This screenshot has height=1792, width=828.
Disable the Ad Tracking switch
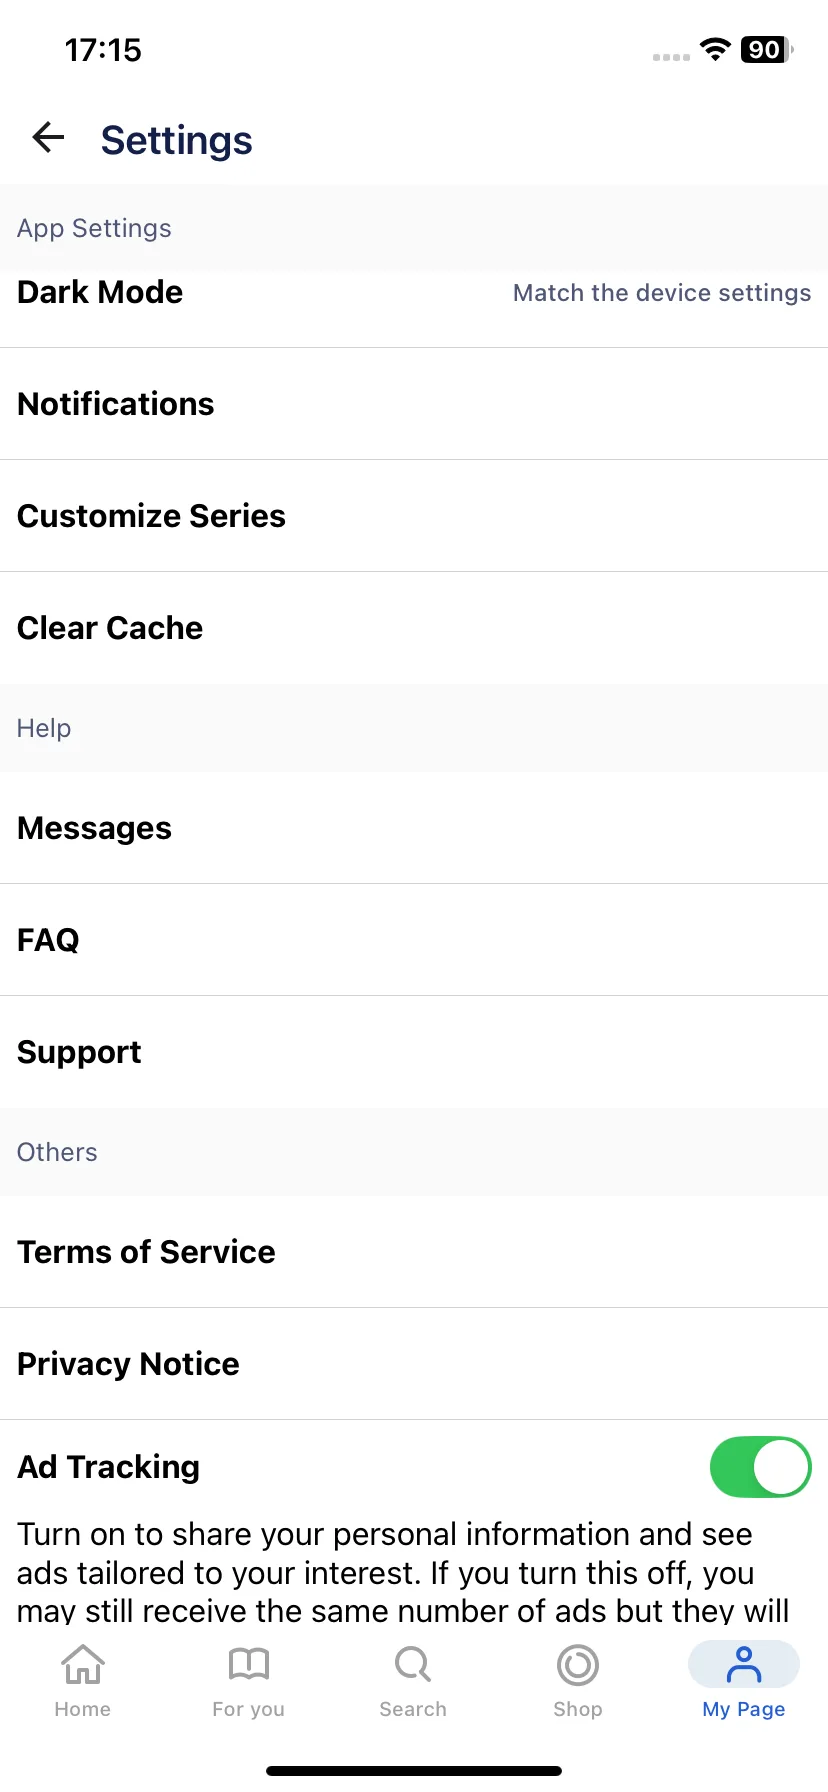[x=760, y=1467]
